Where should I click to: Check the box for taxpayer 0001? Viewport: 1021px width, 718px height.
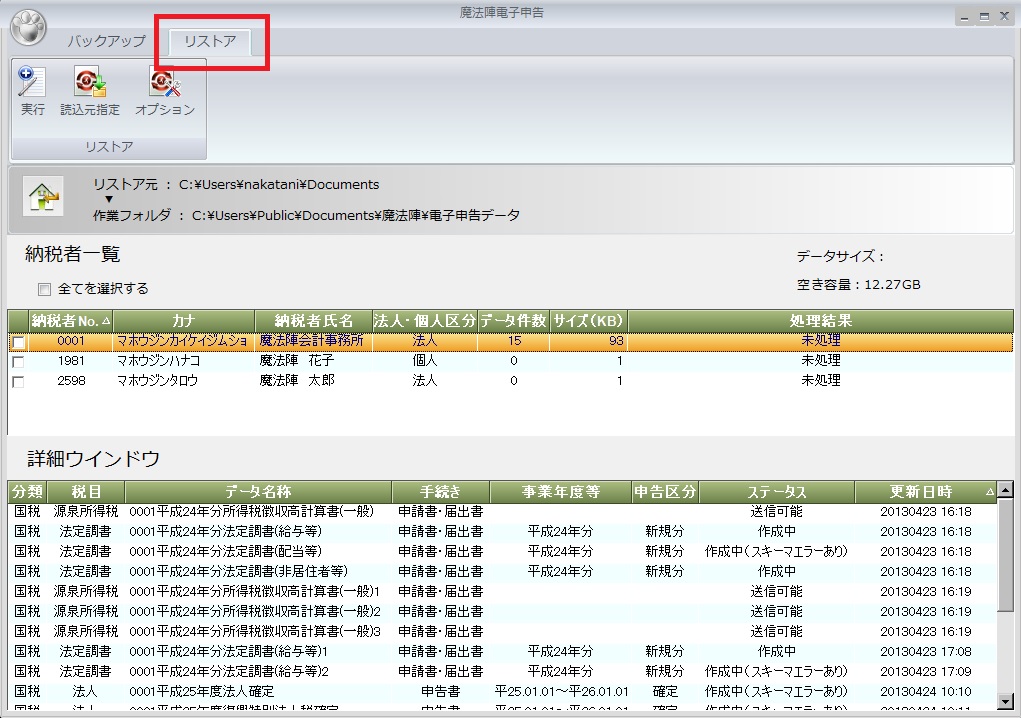pyautogui.click(x=17, y=342)
